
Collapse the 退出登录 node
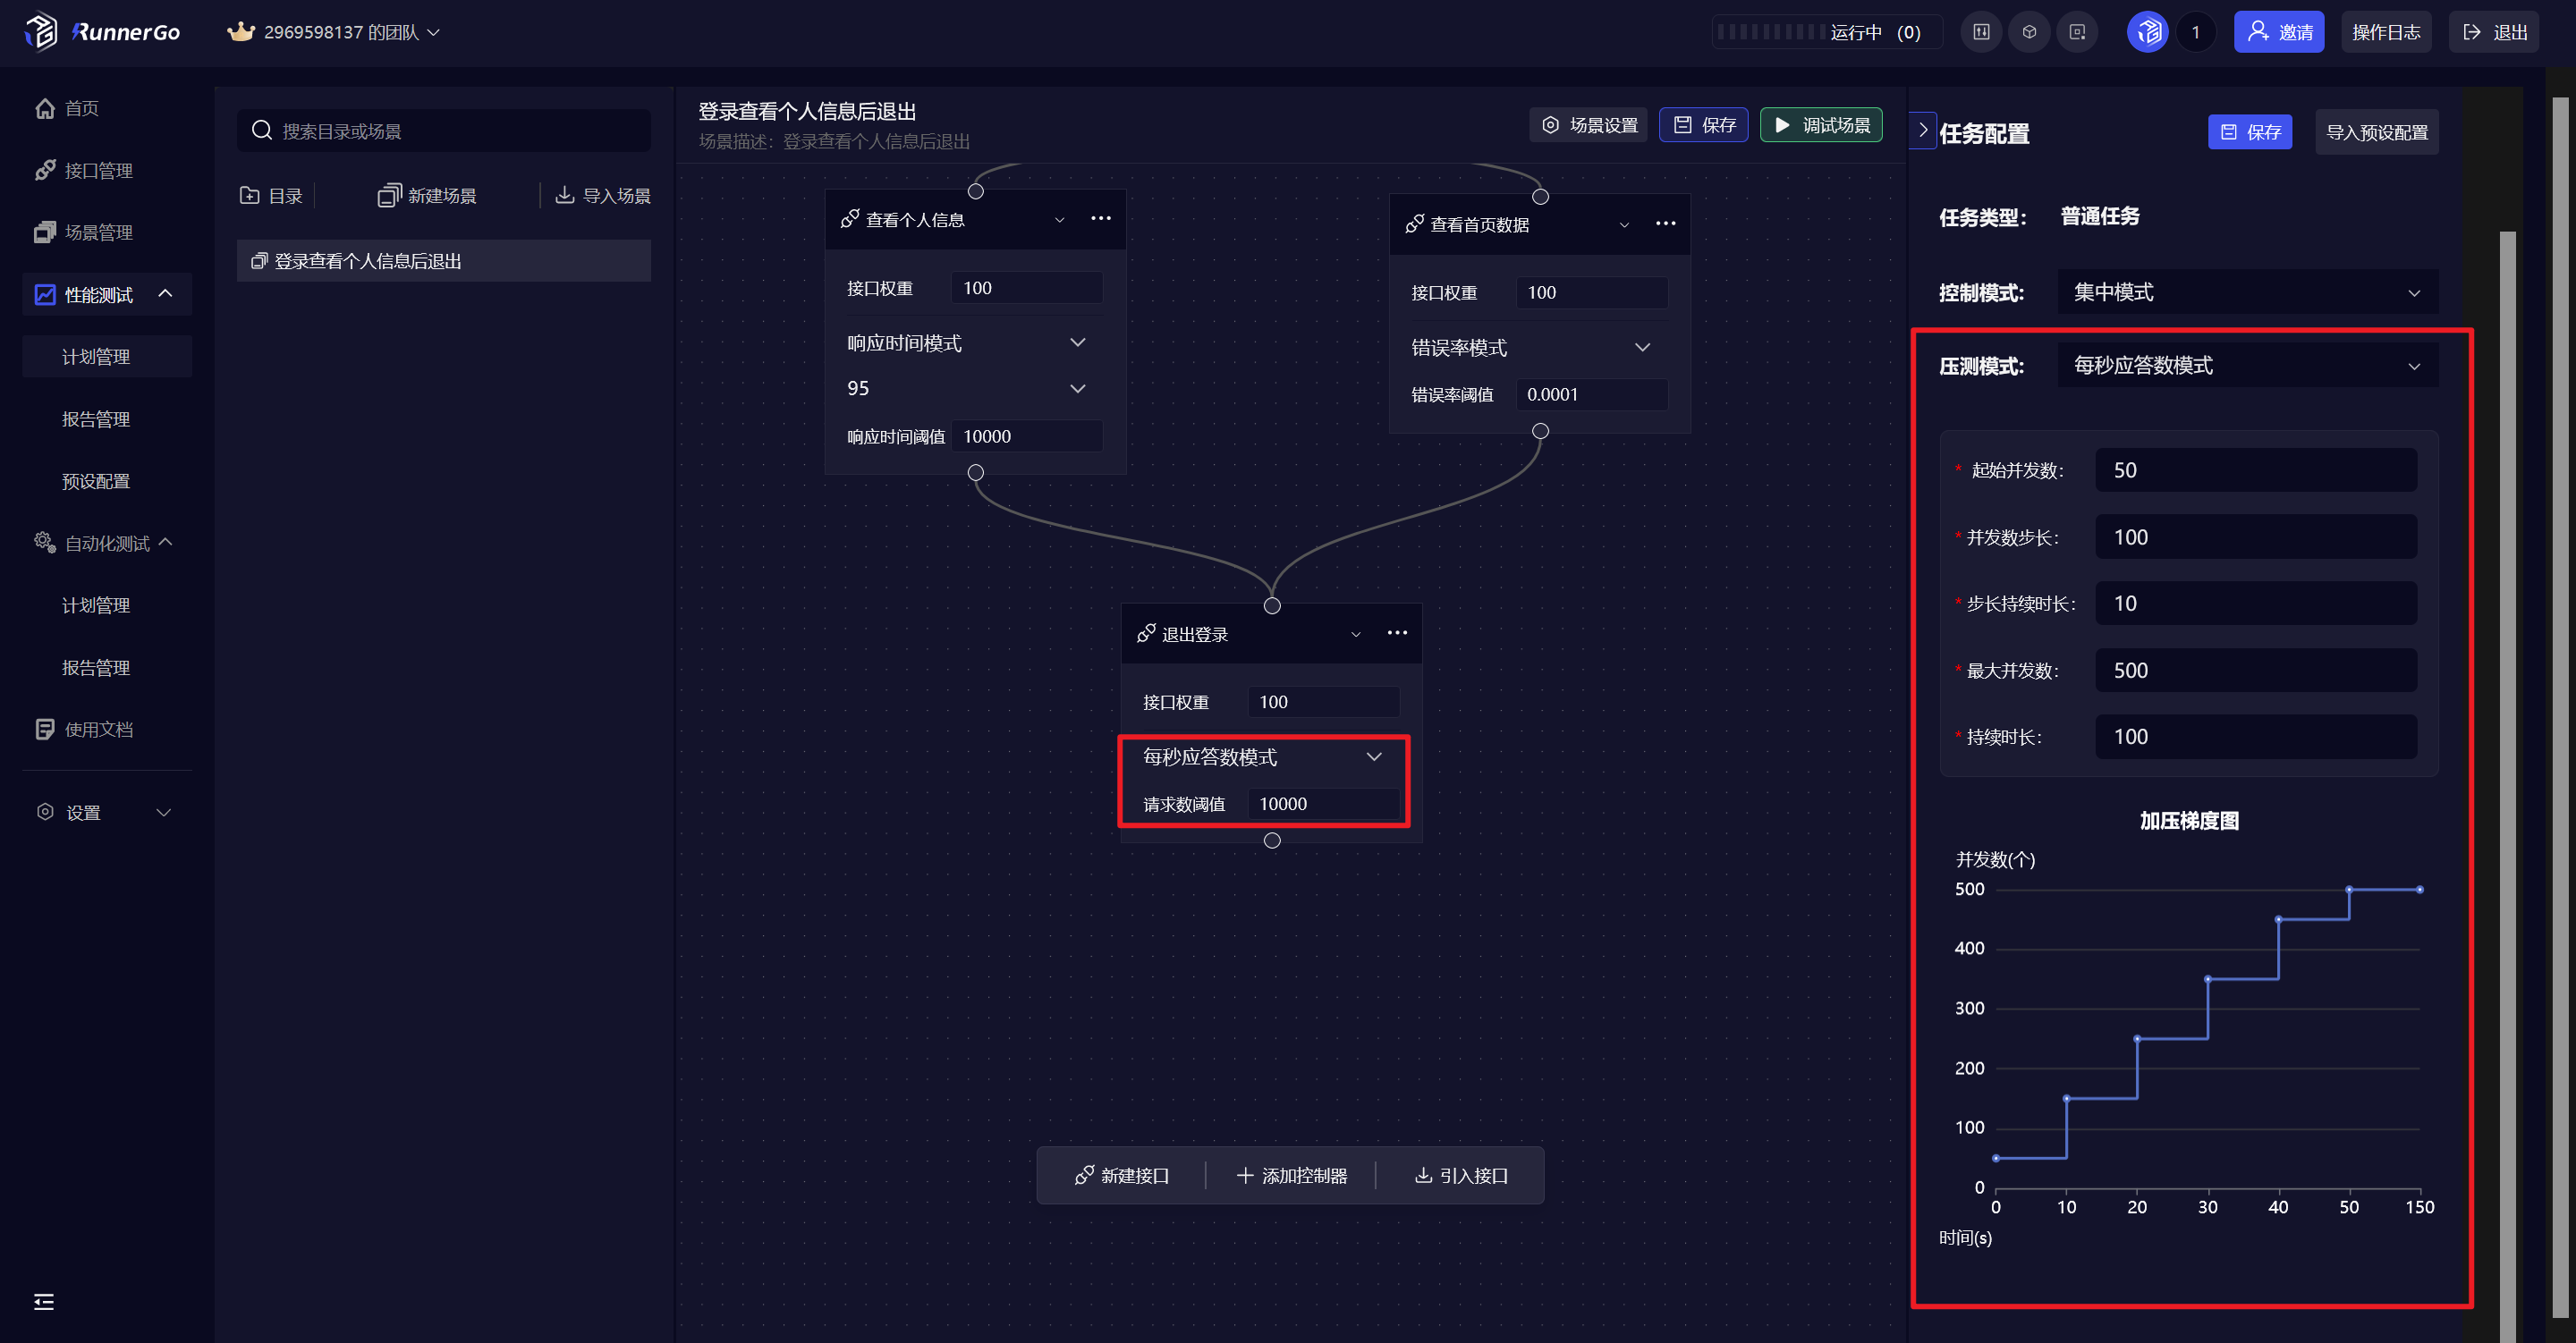(x=1356, y=634)
